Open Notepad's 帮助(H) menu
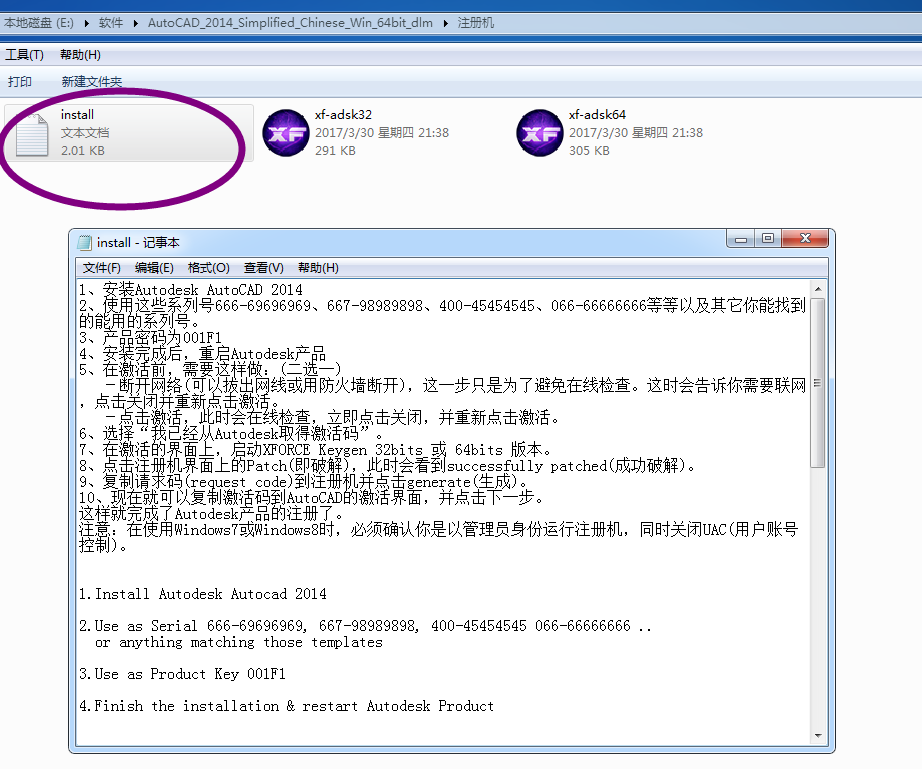The height and width of the screenshot is (769, 922). [318, 268]
